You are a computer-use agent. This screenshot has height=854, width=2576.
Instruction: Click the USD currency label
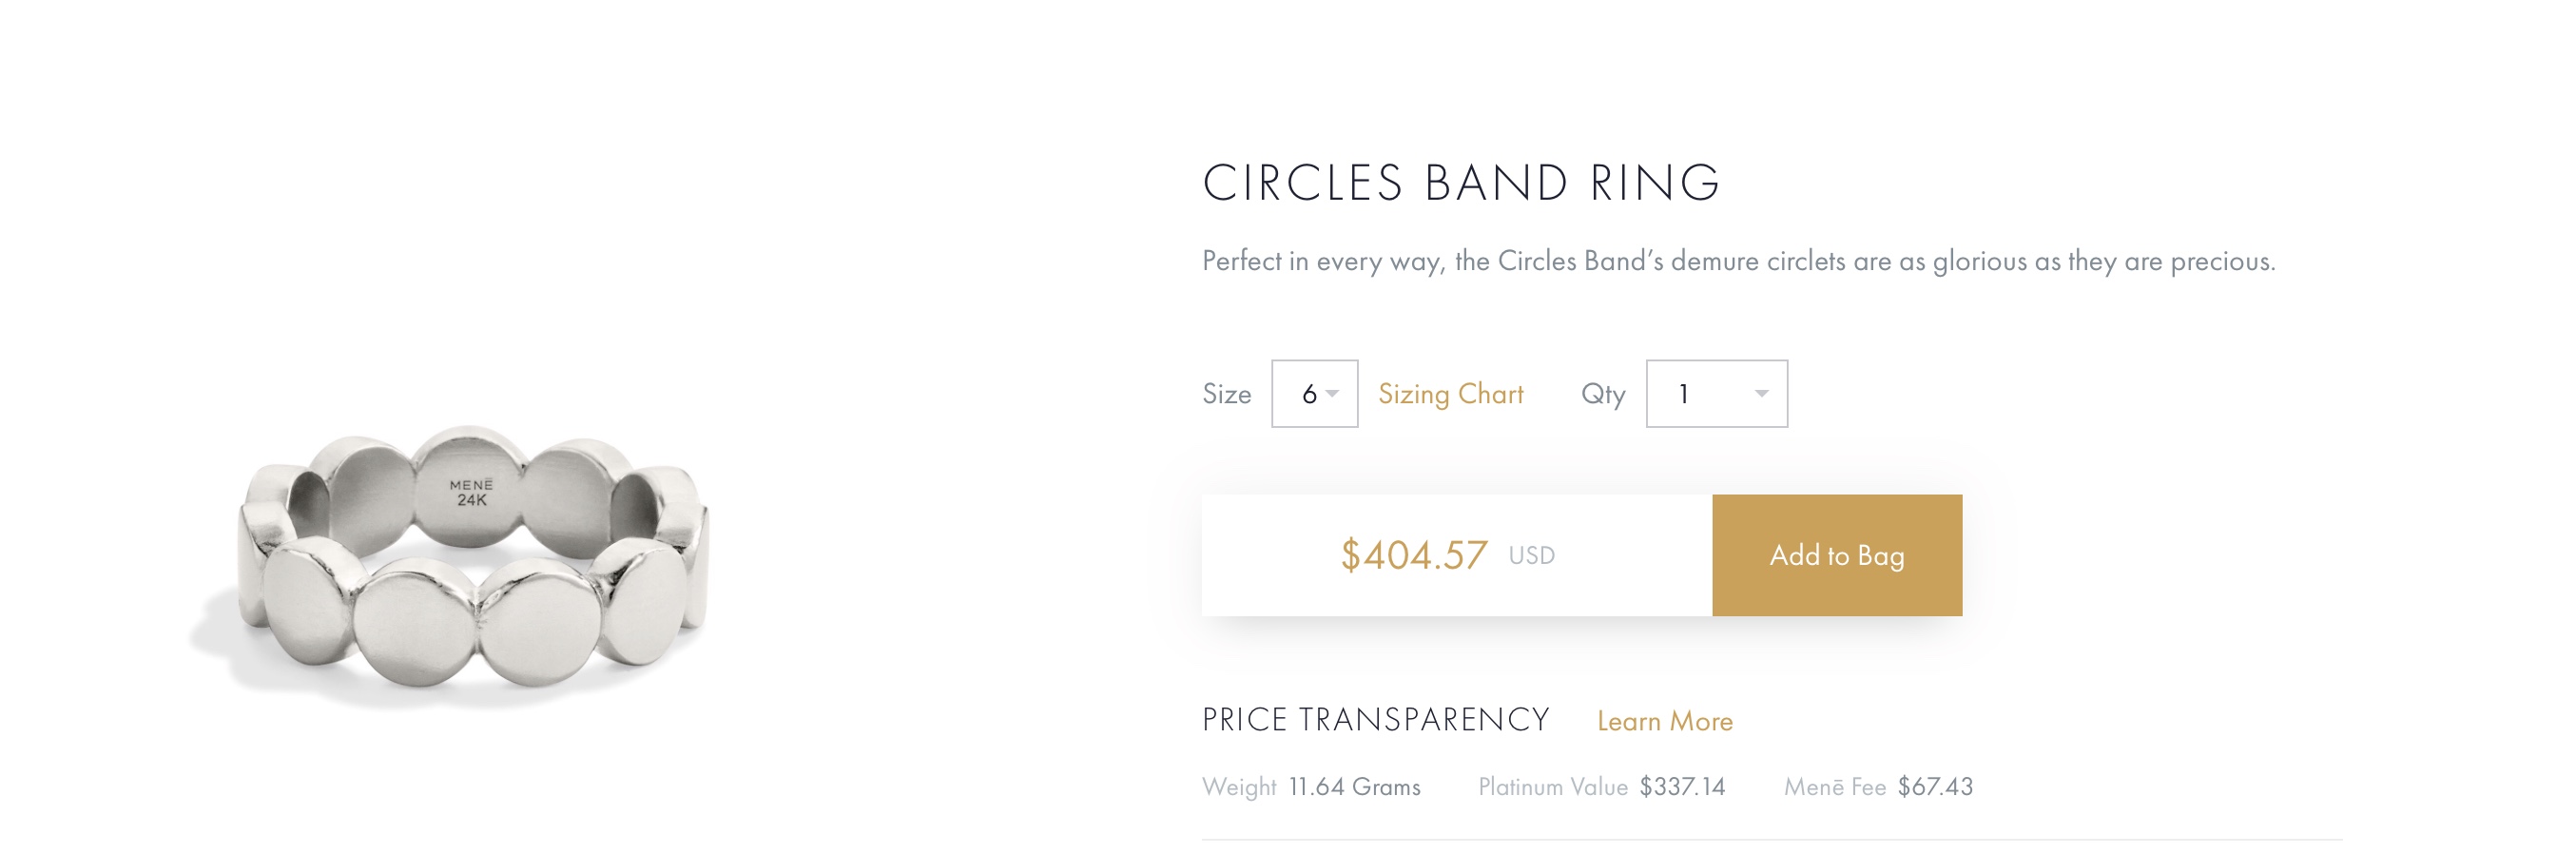(1531, 556)
